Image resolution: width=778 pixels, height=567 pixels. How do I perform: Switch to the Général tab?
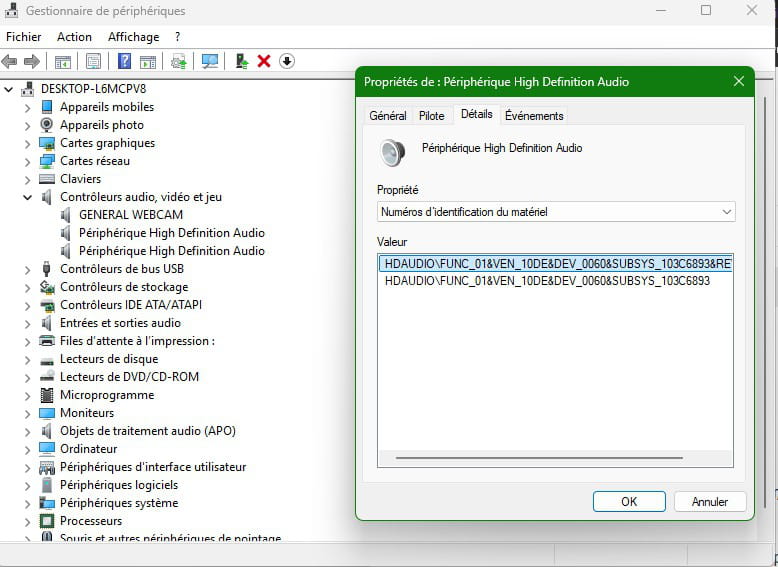click(x=388, y=116)
